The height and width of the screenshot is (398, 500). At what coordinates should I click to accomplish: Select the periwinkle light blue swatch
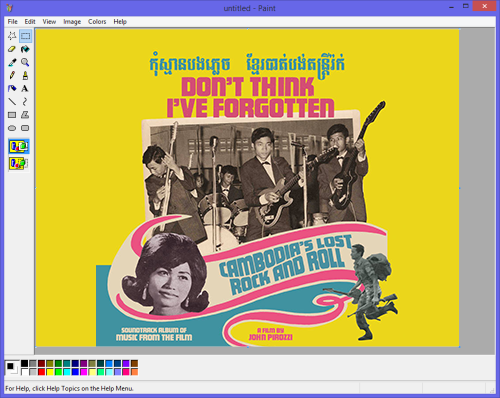tap(117, 372)
